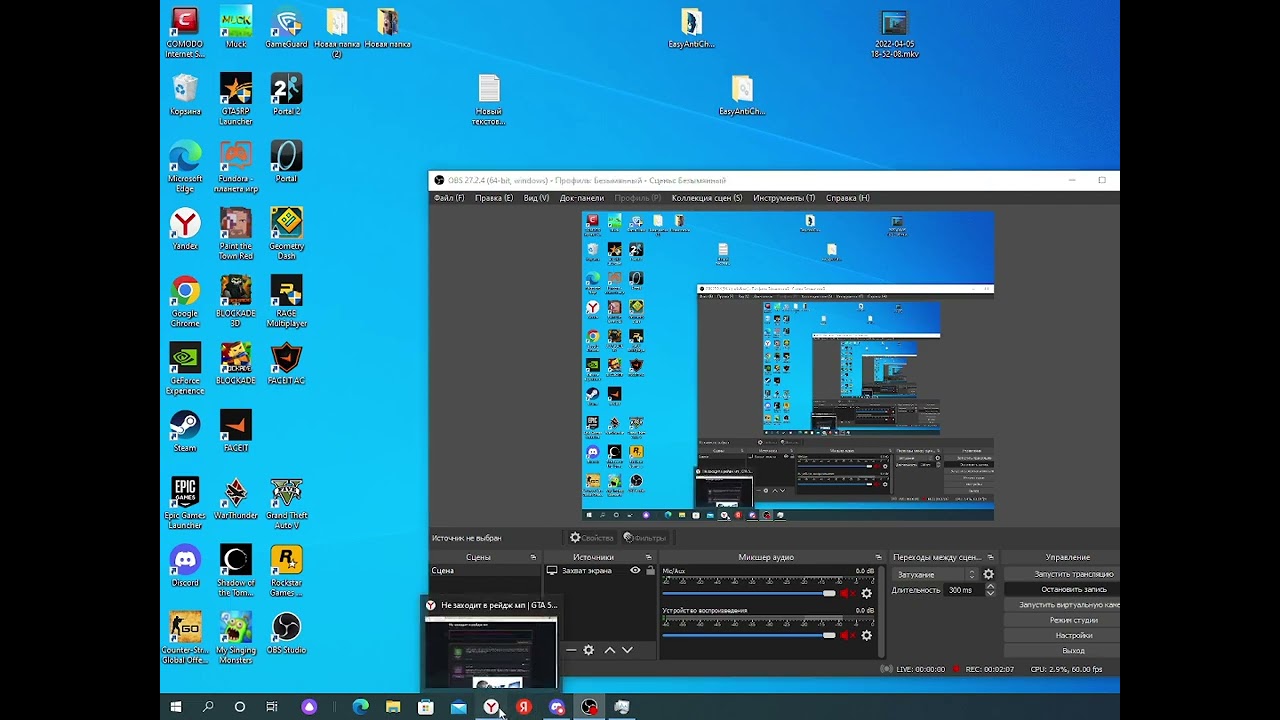Open the Инструменты menu in OBS
The width and height of the screenshot is (1280, 720).
[785, 198]
